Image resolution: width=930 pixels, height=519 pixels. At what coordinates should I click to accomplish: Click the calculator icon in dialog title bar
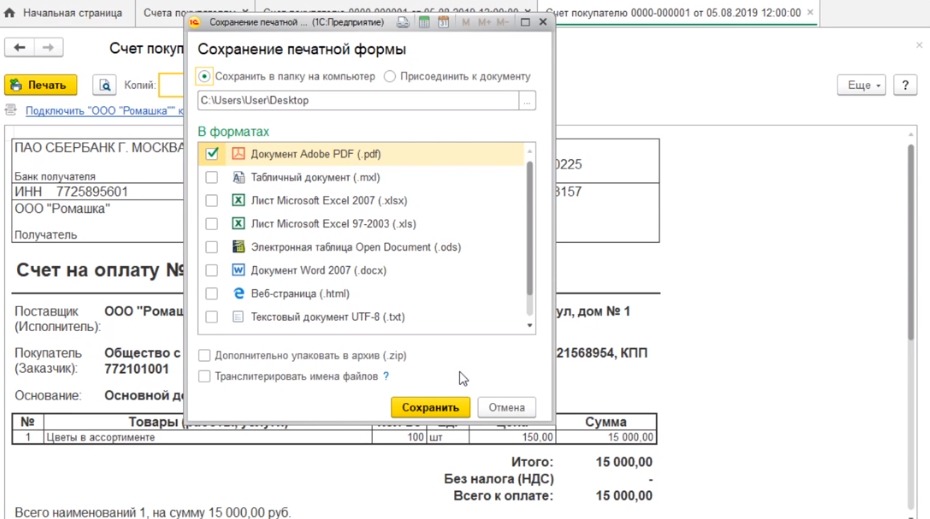click(424, 21)
